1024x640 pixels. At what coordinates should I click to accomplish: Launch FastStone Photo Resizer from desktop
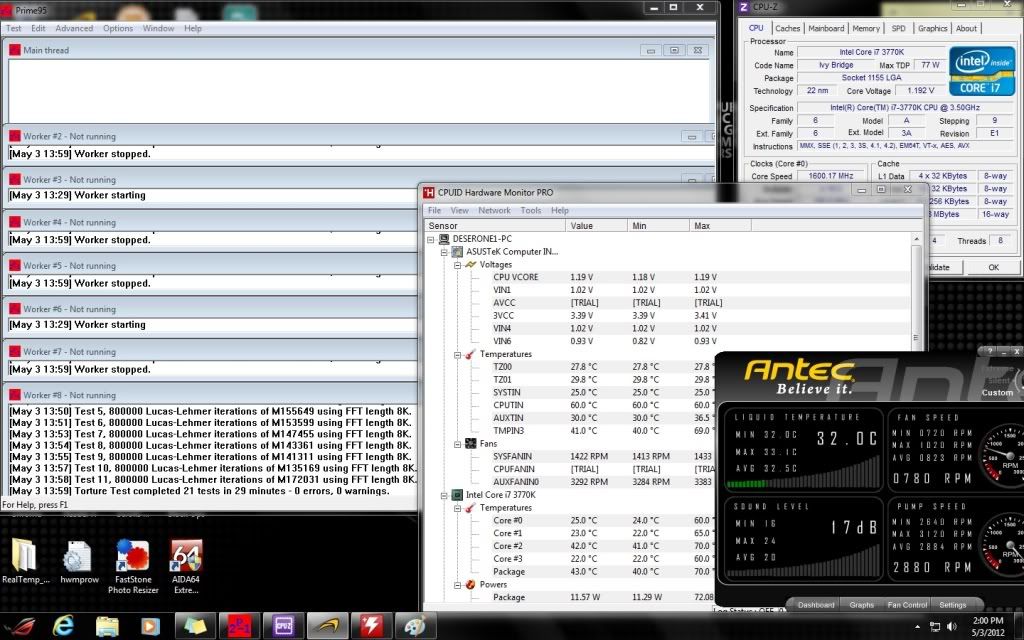tap(133, 567)
